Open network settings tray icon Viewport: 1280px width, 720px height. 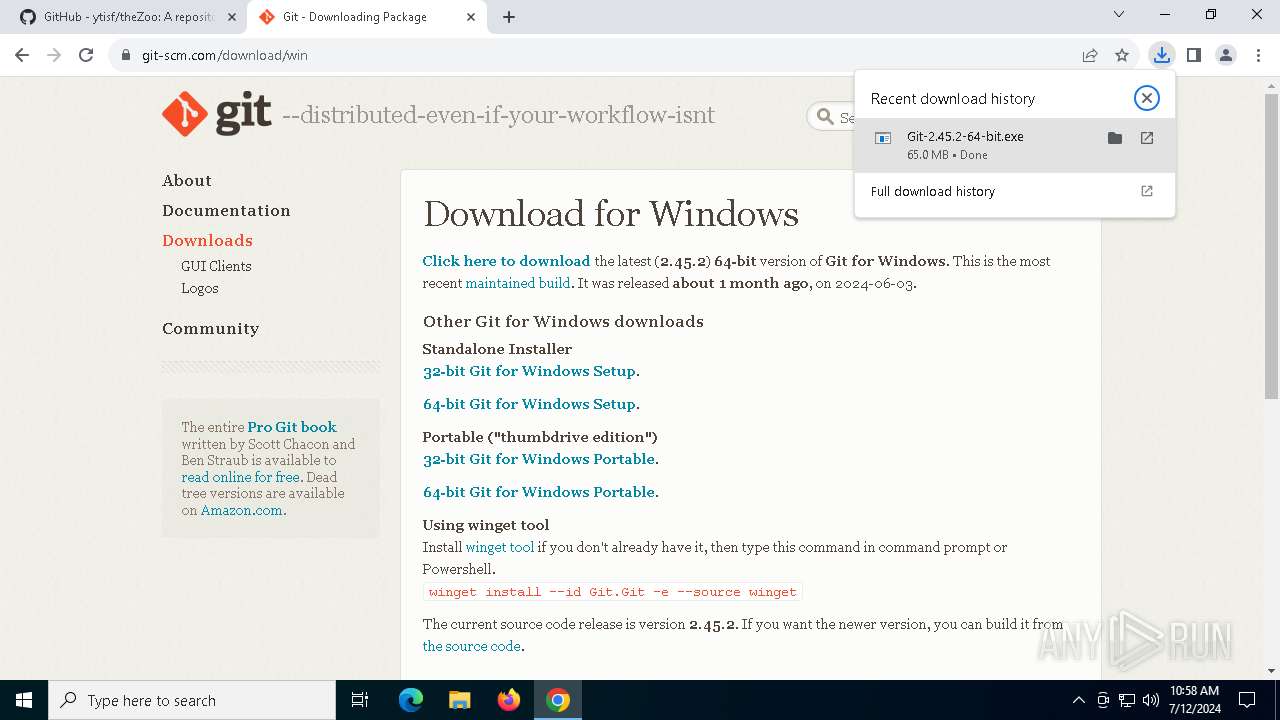click(1126, 700)
